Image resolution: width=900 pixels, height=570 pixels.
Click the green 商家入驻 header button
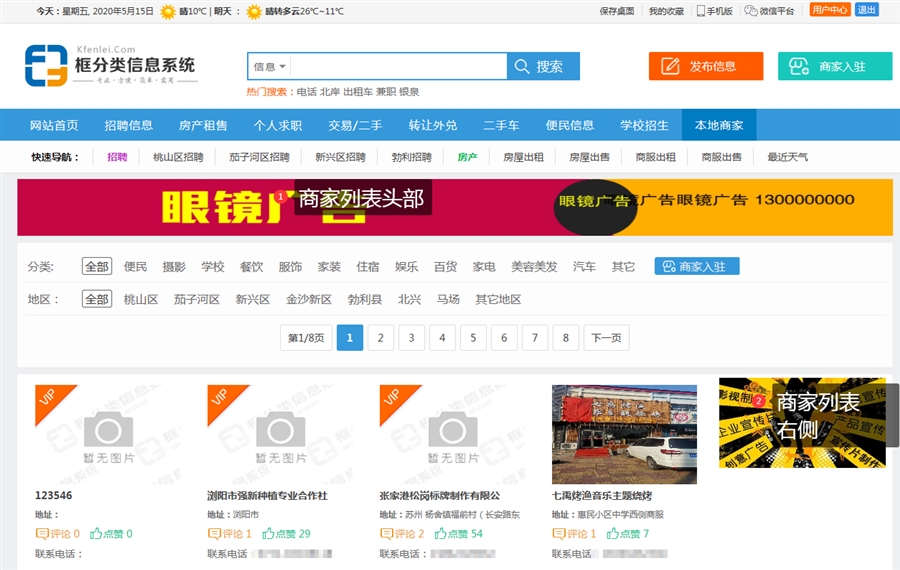click(x=834, y=66)
